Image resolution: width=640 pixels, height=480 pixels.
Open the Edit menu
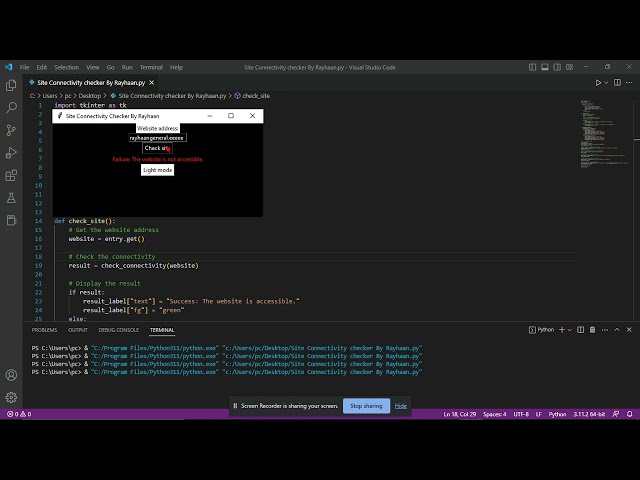click(x=42, y=67)
